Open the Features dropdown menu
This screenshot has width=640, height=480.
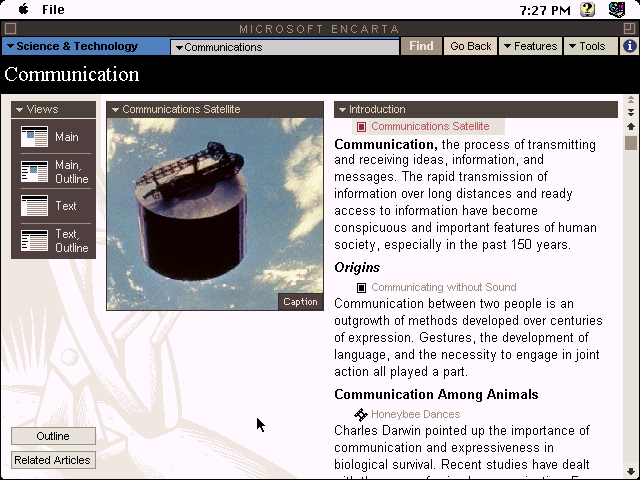(531, 46)
